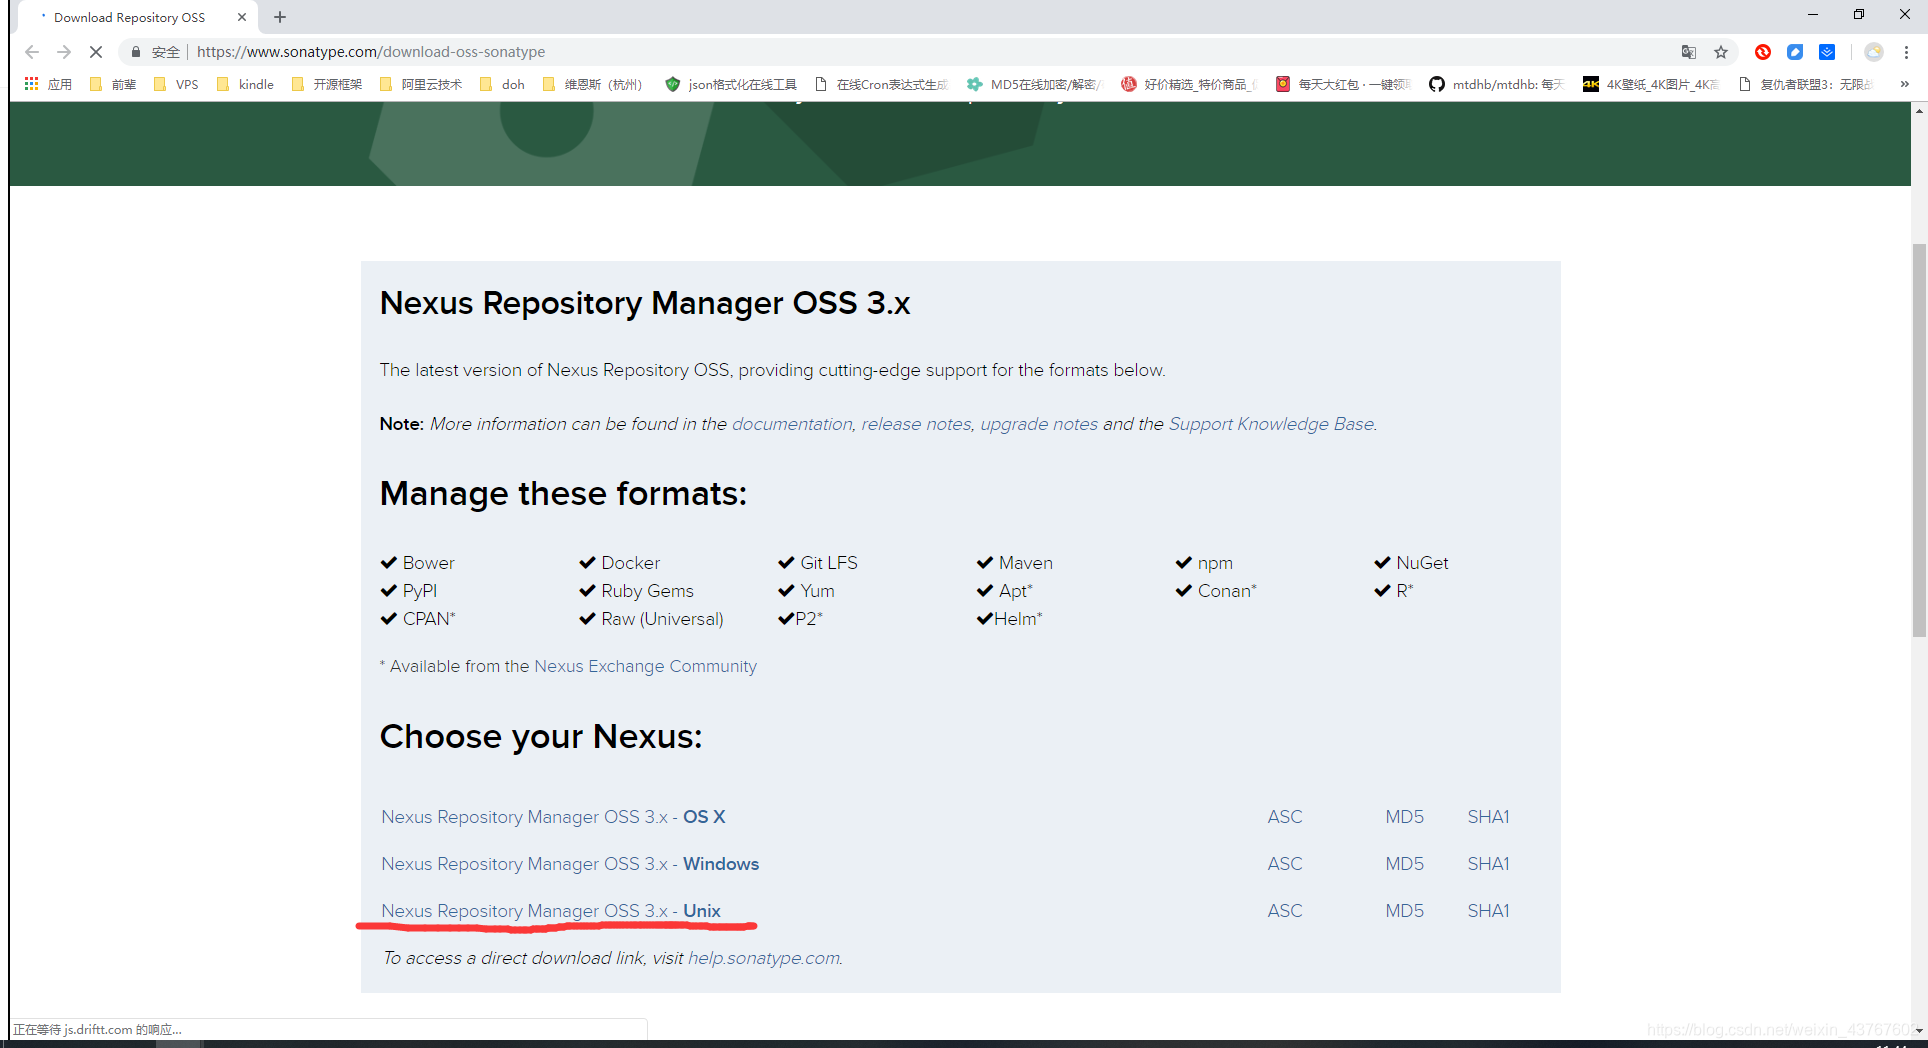
Task: Bookmark this page with the star icon
Action: click(1721, 52)
